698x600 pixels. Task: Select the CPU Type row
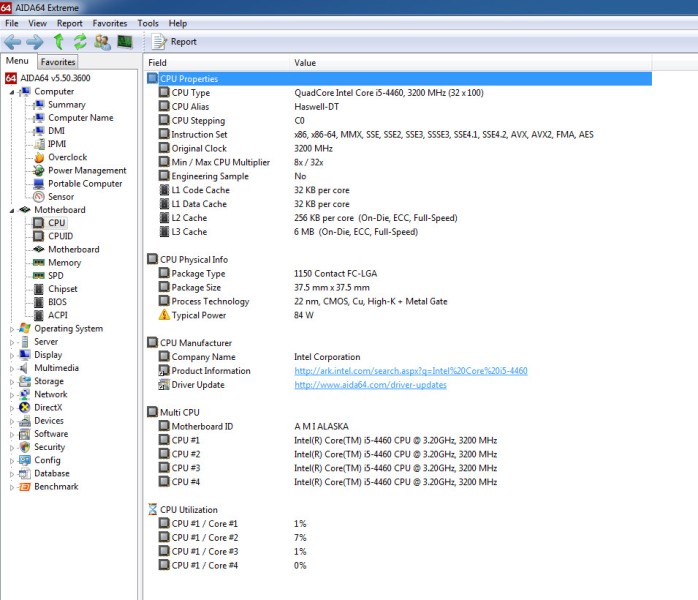[190, 93]
